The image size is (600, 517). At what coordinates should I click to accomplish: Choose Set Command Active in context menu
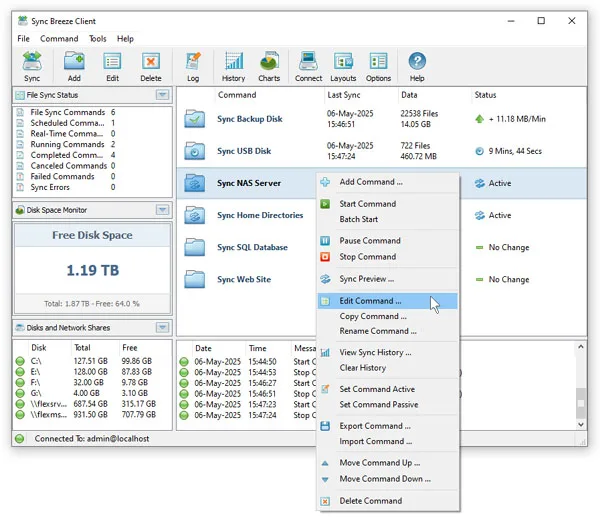[388, 389]
